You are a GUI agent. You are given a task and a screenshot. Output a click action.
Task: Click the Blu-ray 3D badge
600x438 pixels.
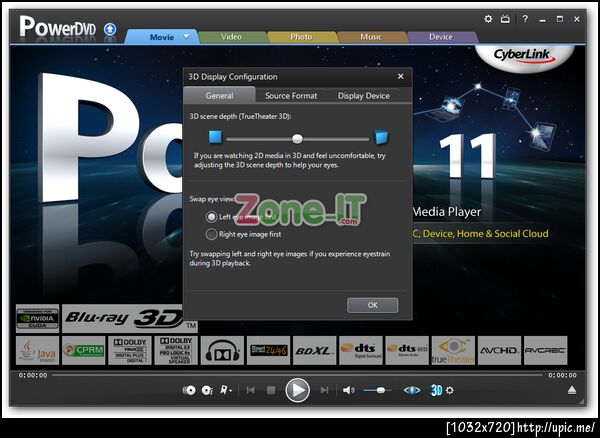129,318
